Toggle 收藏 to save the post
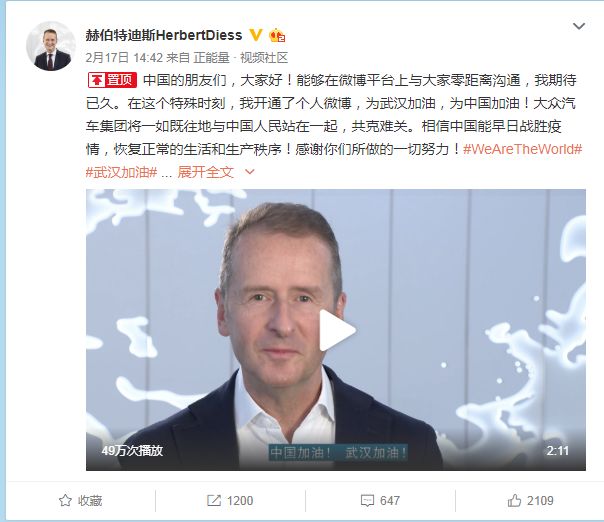 point(90,500)
